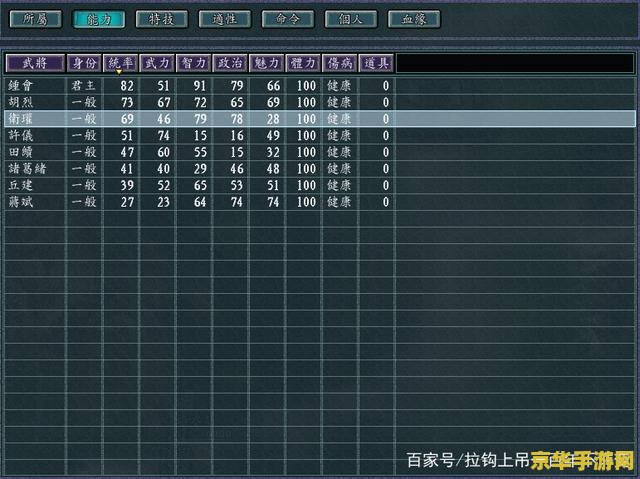Open the 特技 tab
Image resolution: width=640 pixels, height=479 pixels.
pos(162,19)
